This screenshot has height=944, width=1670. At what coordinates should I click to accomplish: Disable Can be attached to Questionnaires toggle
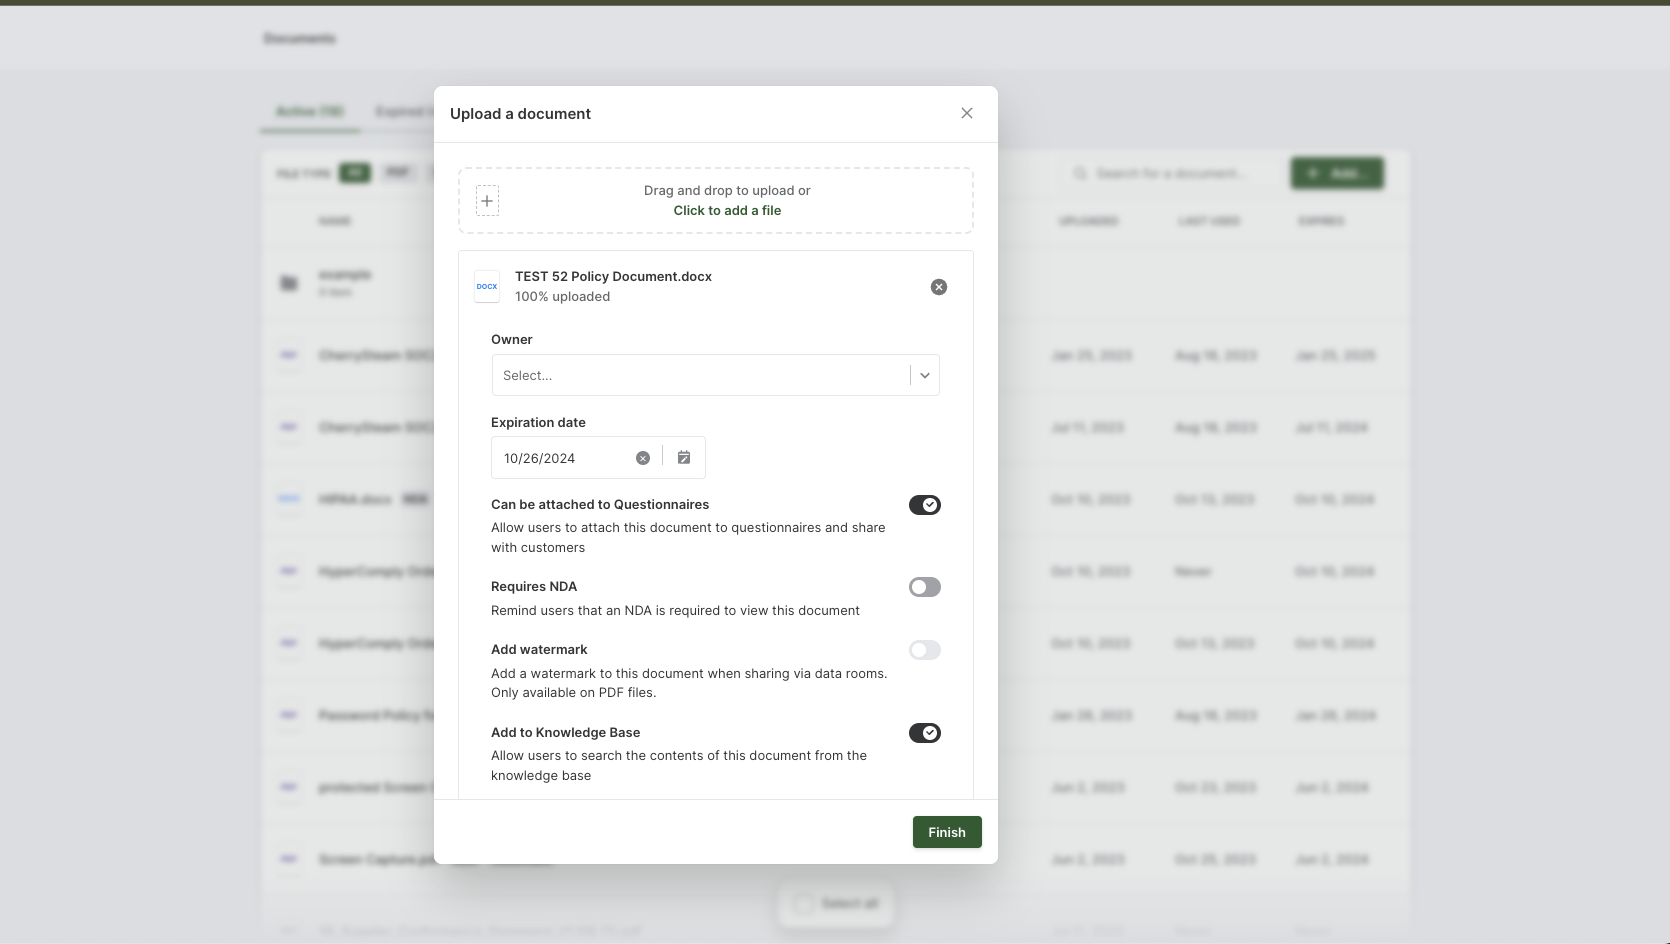(x=925, y=505)
